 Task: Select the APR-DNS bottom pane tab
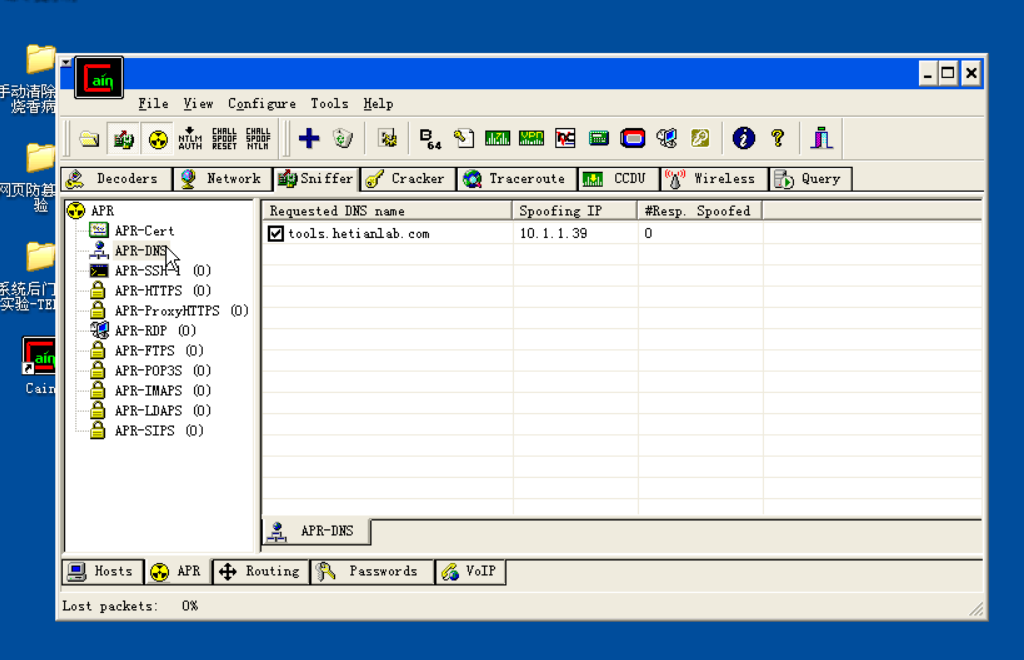click(316, 531)
